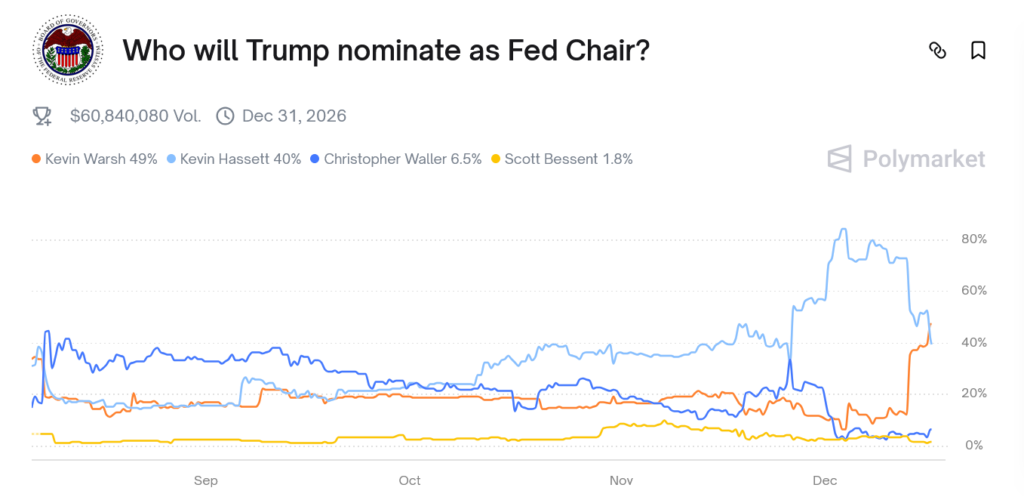Click the Polymarket logo icon
The image size is (1024, 497).
tap(842, 159)
